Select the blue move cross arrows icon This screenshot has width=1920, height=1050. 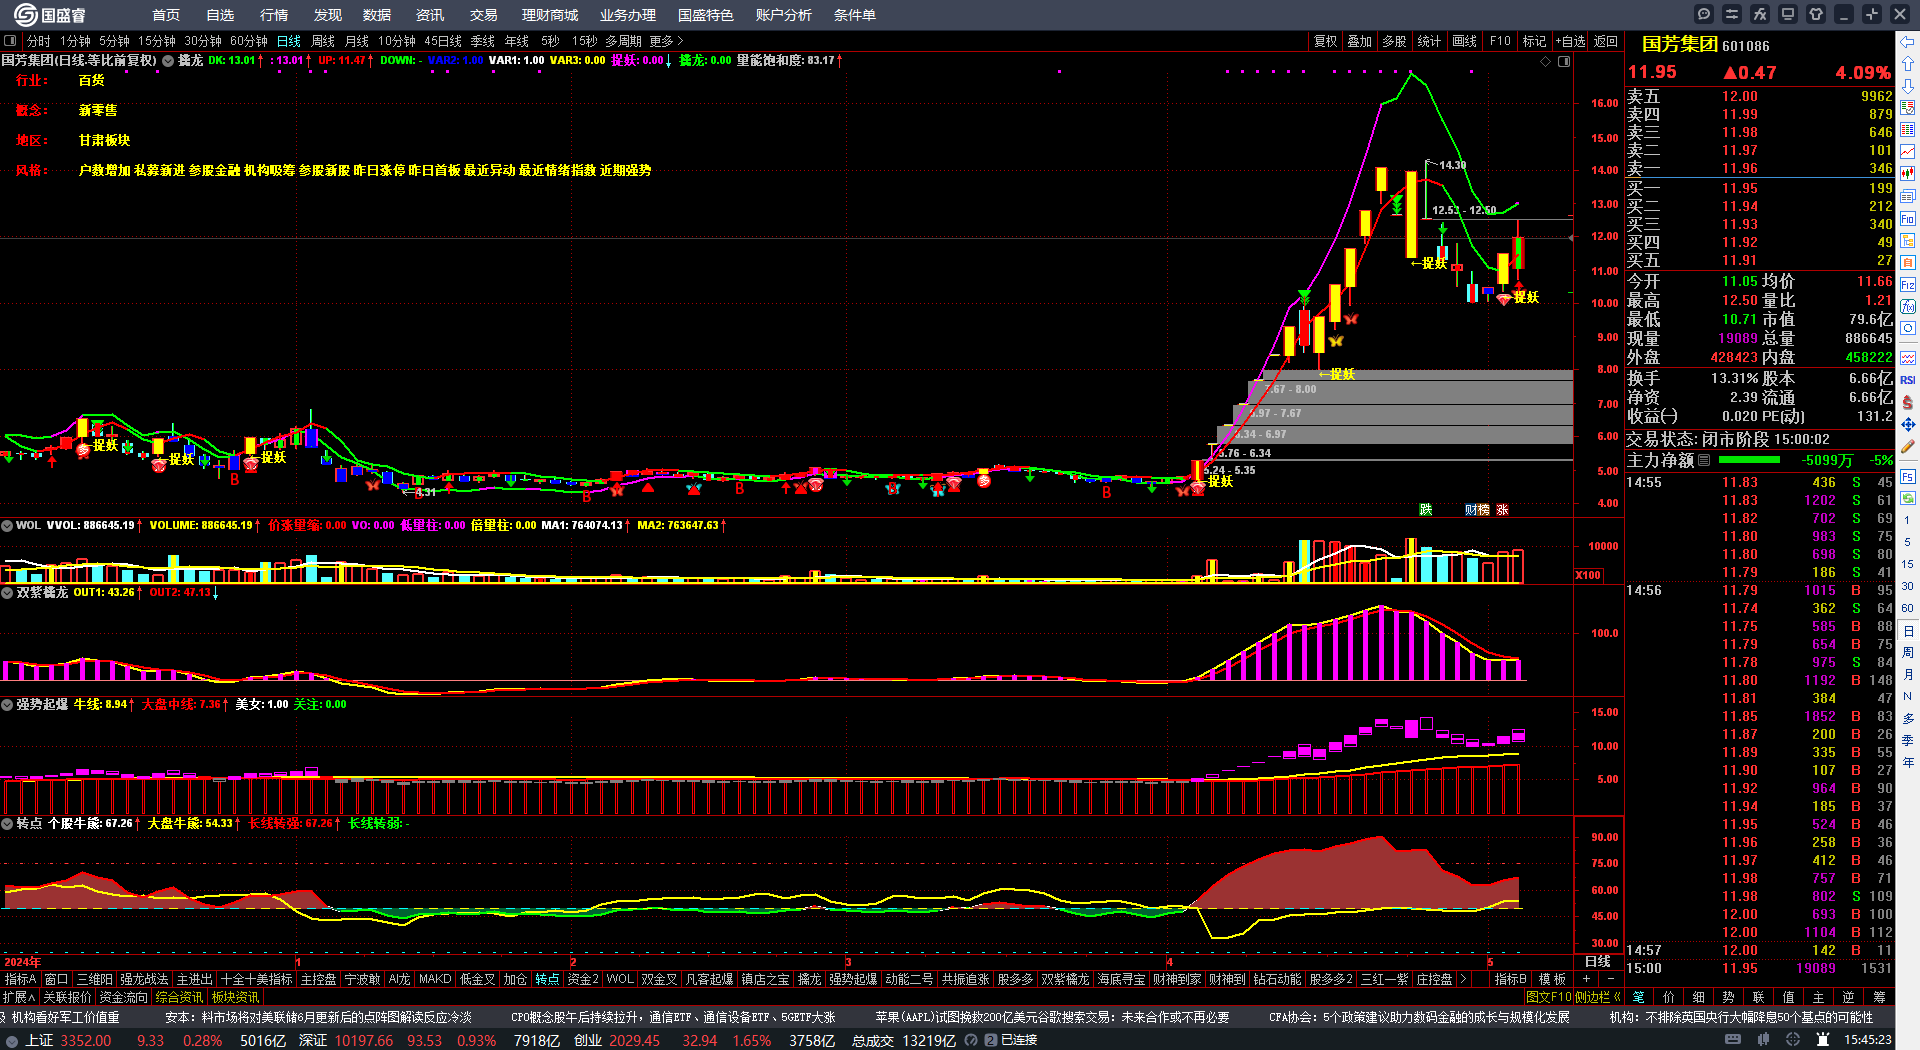1908,425
